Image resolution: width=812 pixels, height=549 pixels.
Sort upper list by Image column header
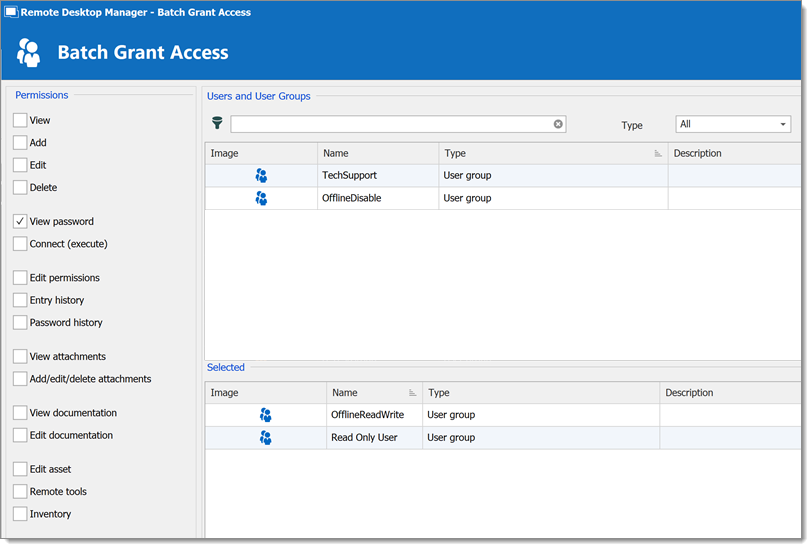(x=261, y=153)
